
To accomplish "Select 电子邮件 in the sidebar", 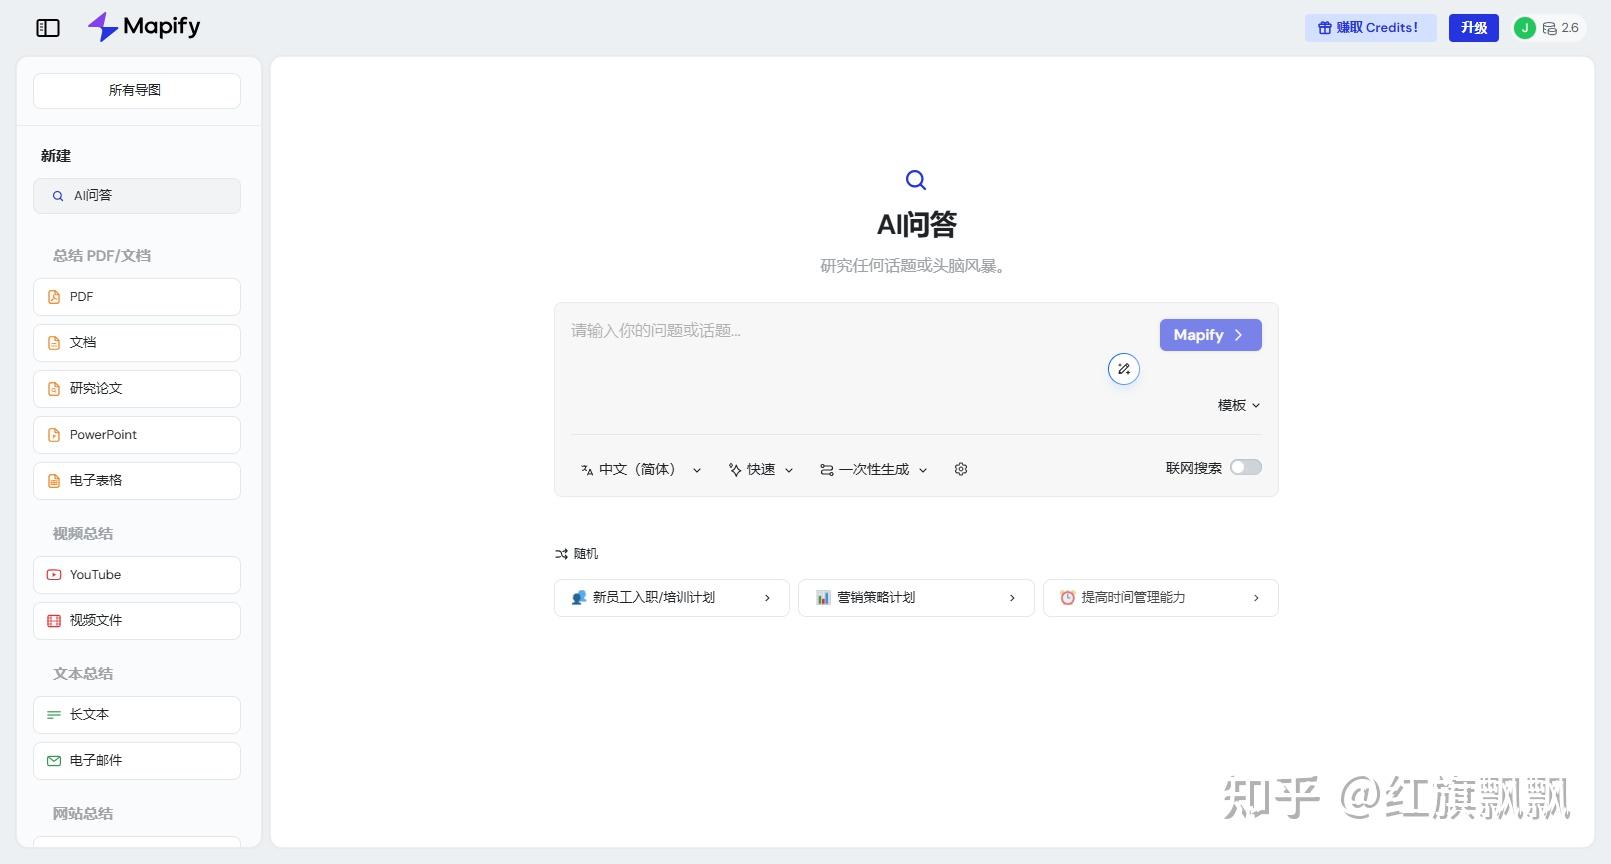I will [x=137, y=761].
